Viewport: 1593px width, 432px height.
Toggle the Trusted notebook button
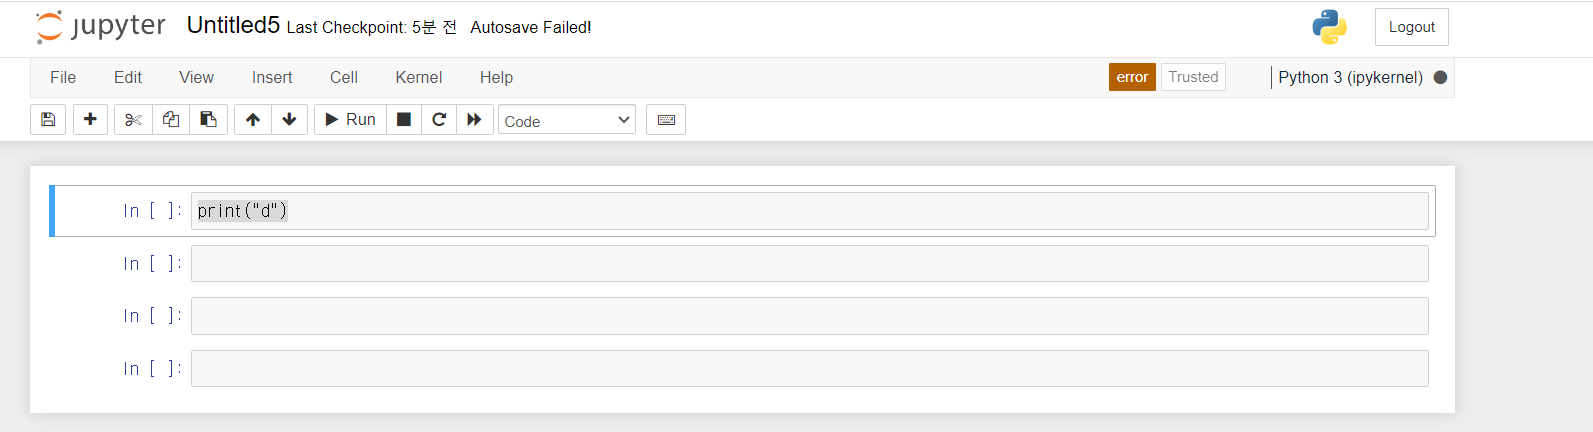tap(1193, 77)
